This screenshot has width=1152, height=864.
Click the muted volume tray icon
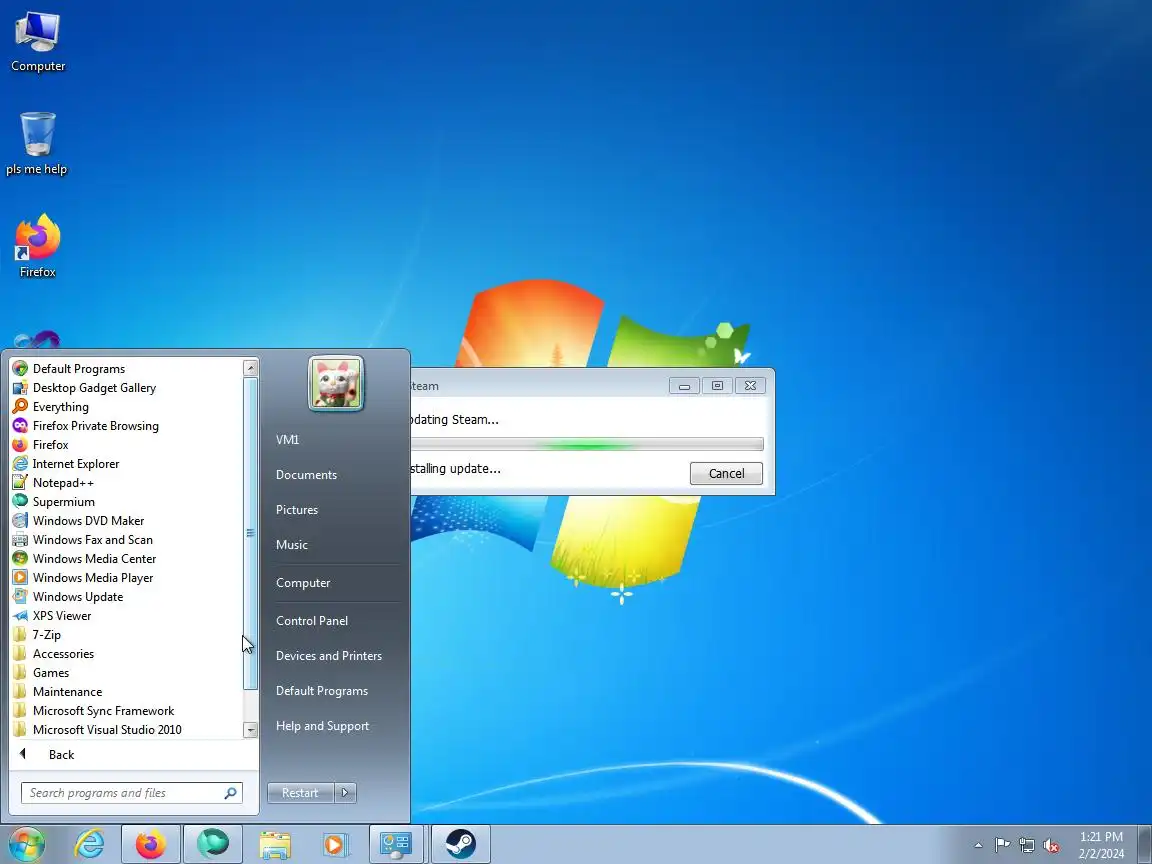(x=1051, y=846)
